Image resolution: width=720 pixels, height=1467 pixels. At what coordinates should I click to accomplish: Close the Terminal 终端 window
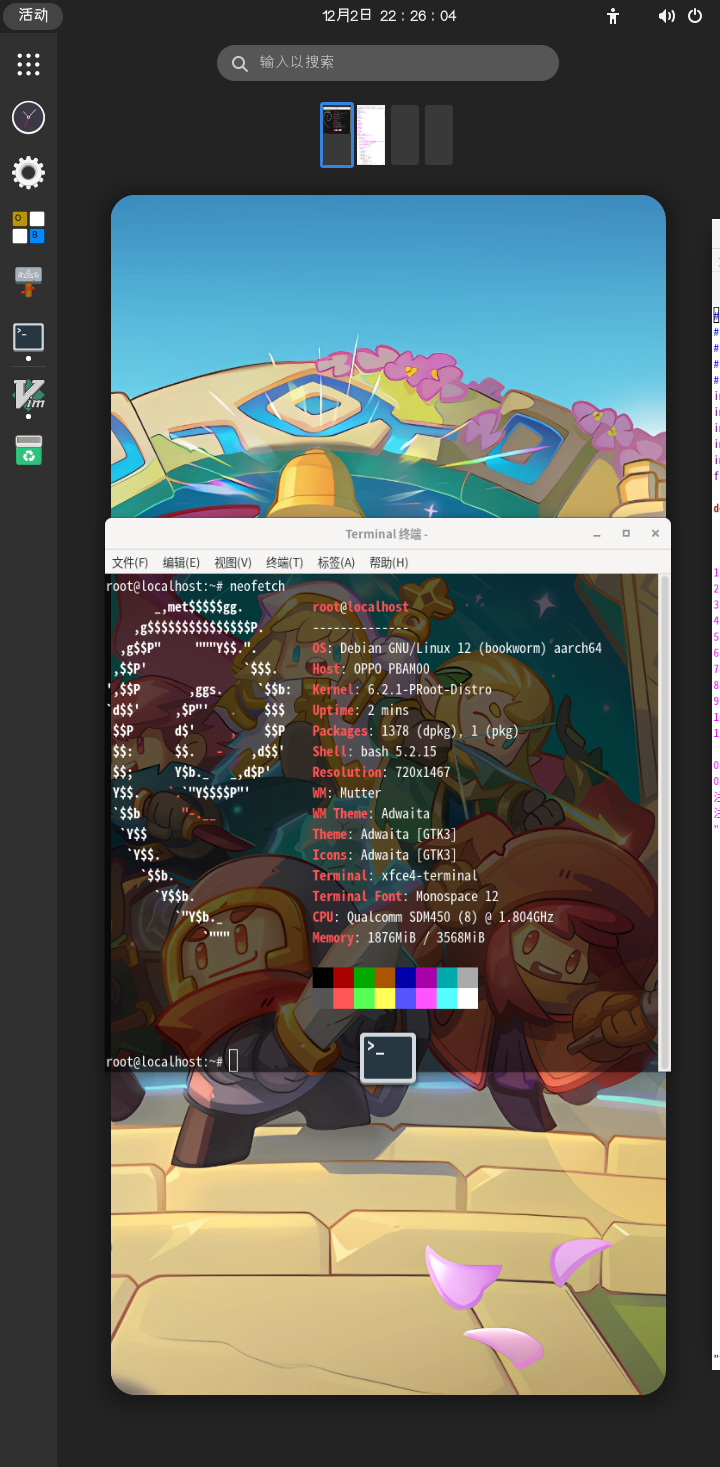click(656, 534)
